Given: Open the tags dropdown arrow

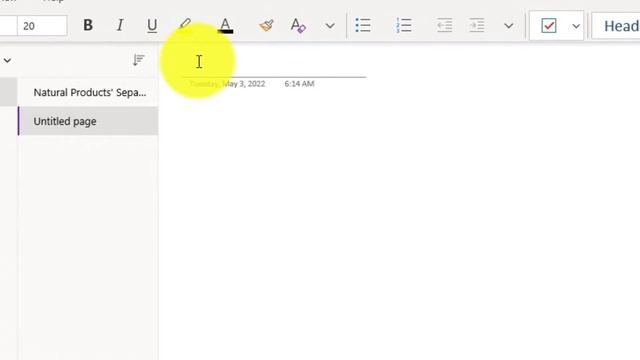Looking at the screenshot, I should click(576, 26).
